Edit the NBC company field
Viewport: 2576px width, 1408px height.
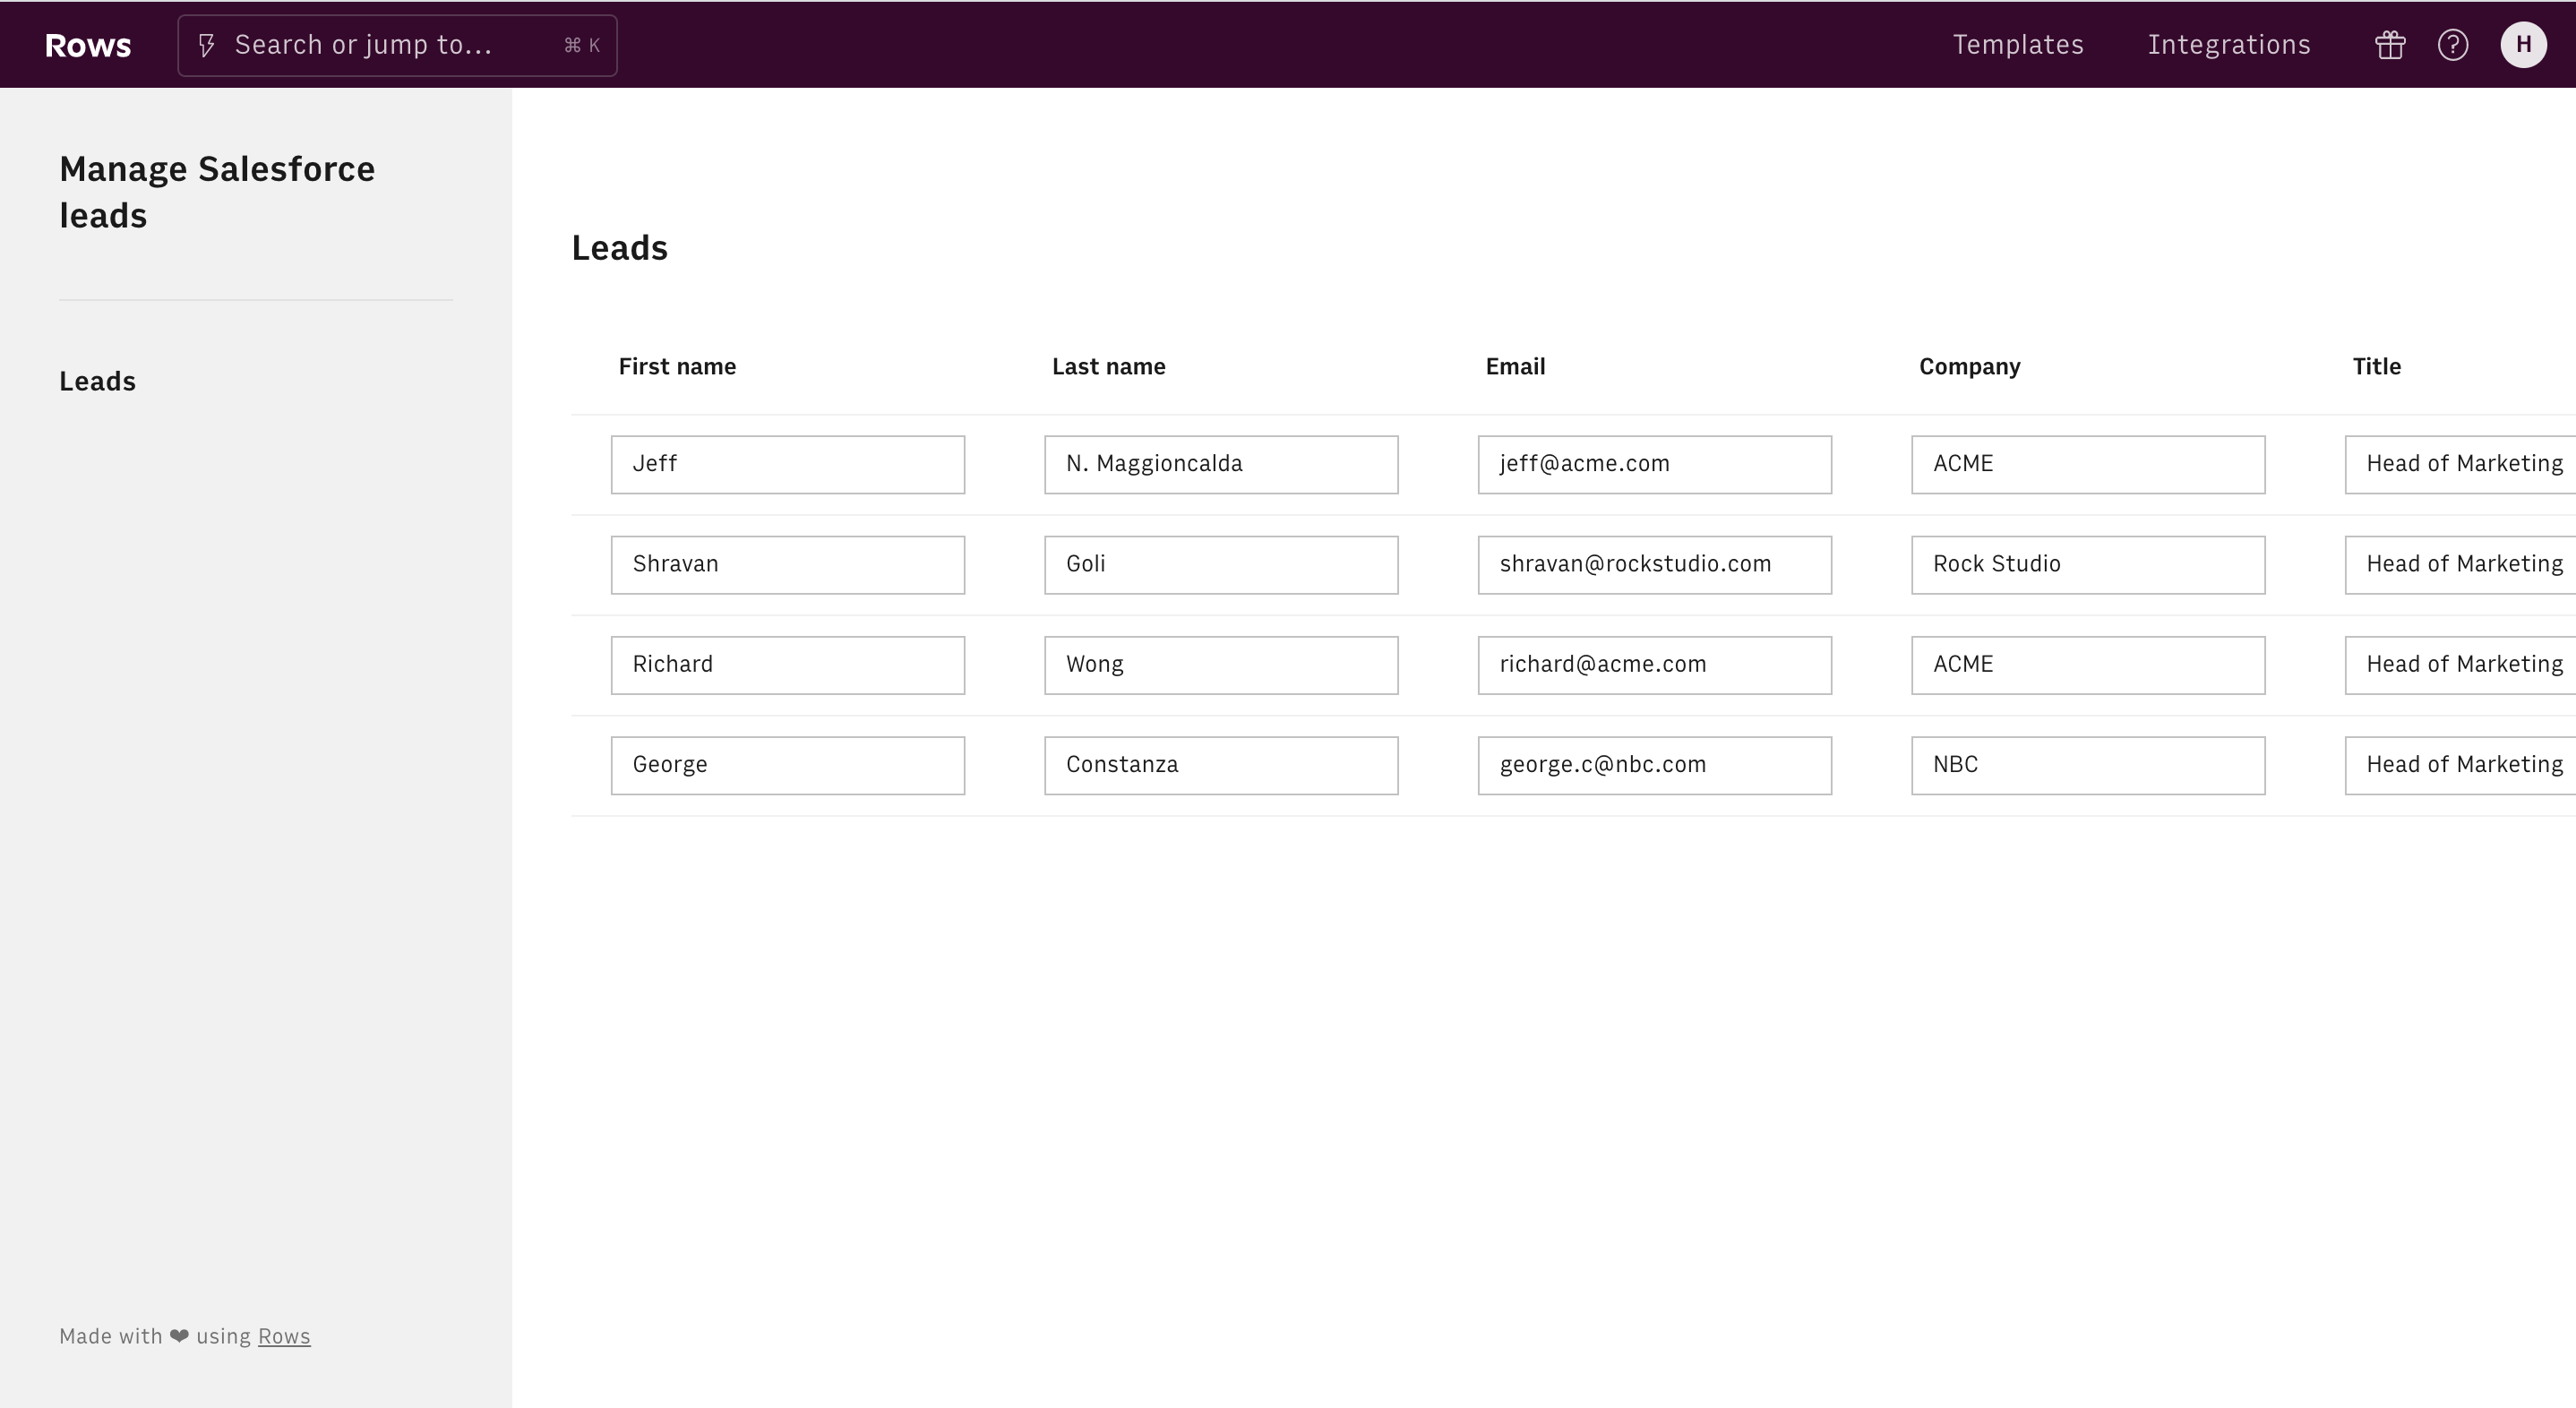pos(2088,766)
